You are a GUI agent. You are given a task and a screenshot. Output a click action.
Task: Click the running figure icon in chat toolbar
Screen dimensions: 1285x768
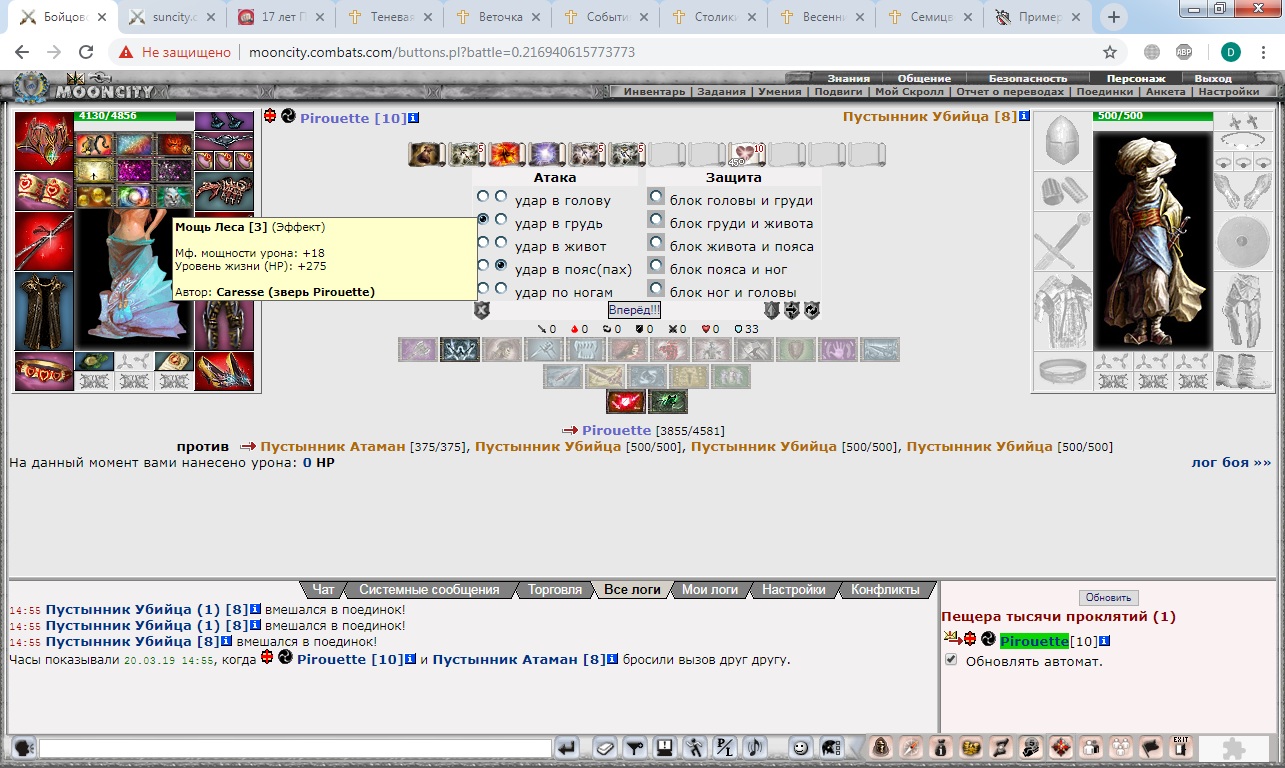pos(695,747)
